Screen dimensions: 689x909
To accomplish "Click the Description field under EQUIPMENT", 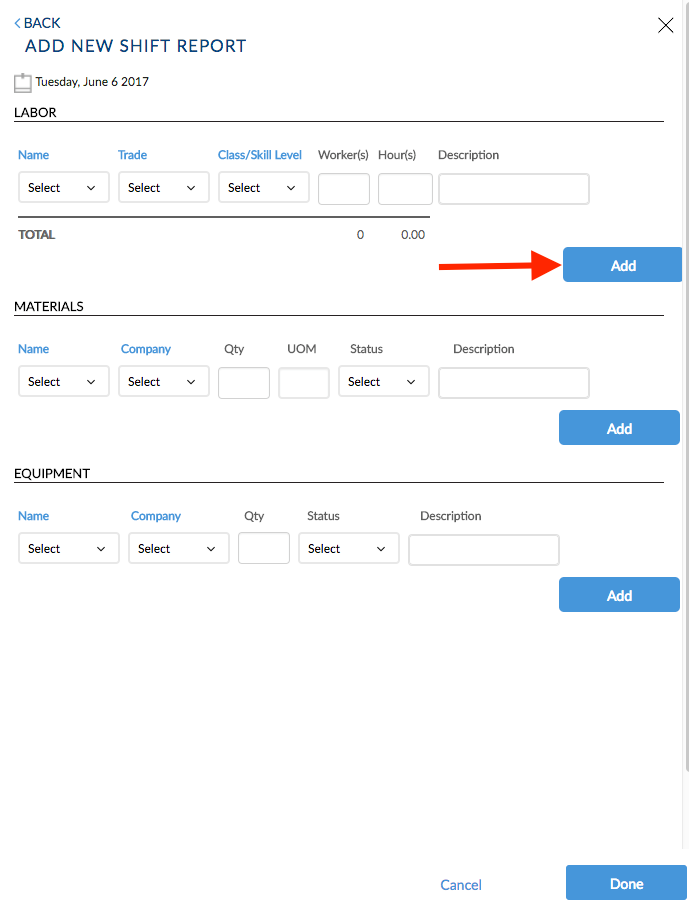I will (x=483, y=548).
